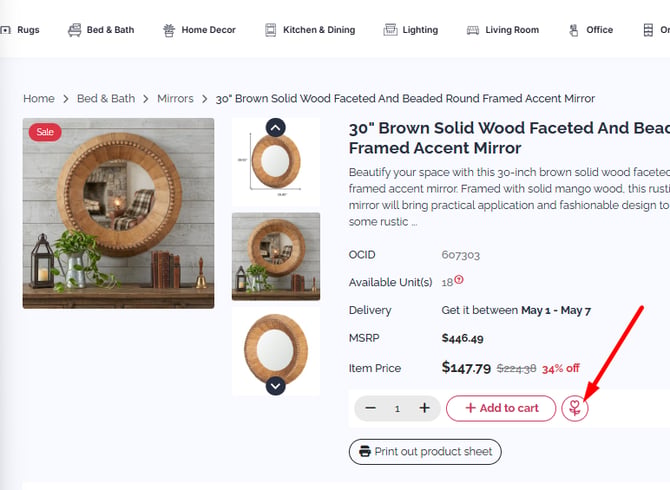Click the available units info icon

(459, 279)
